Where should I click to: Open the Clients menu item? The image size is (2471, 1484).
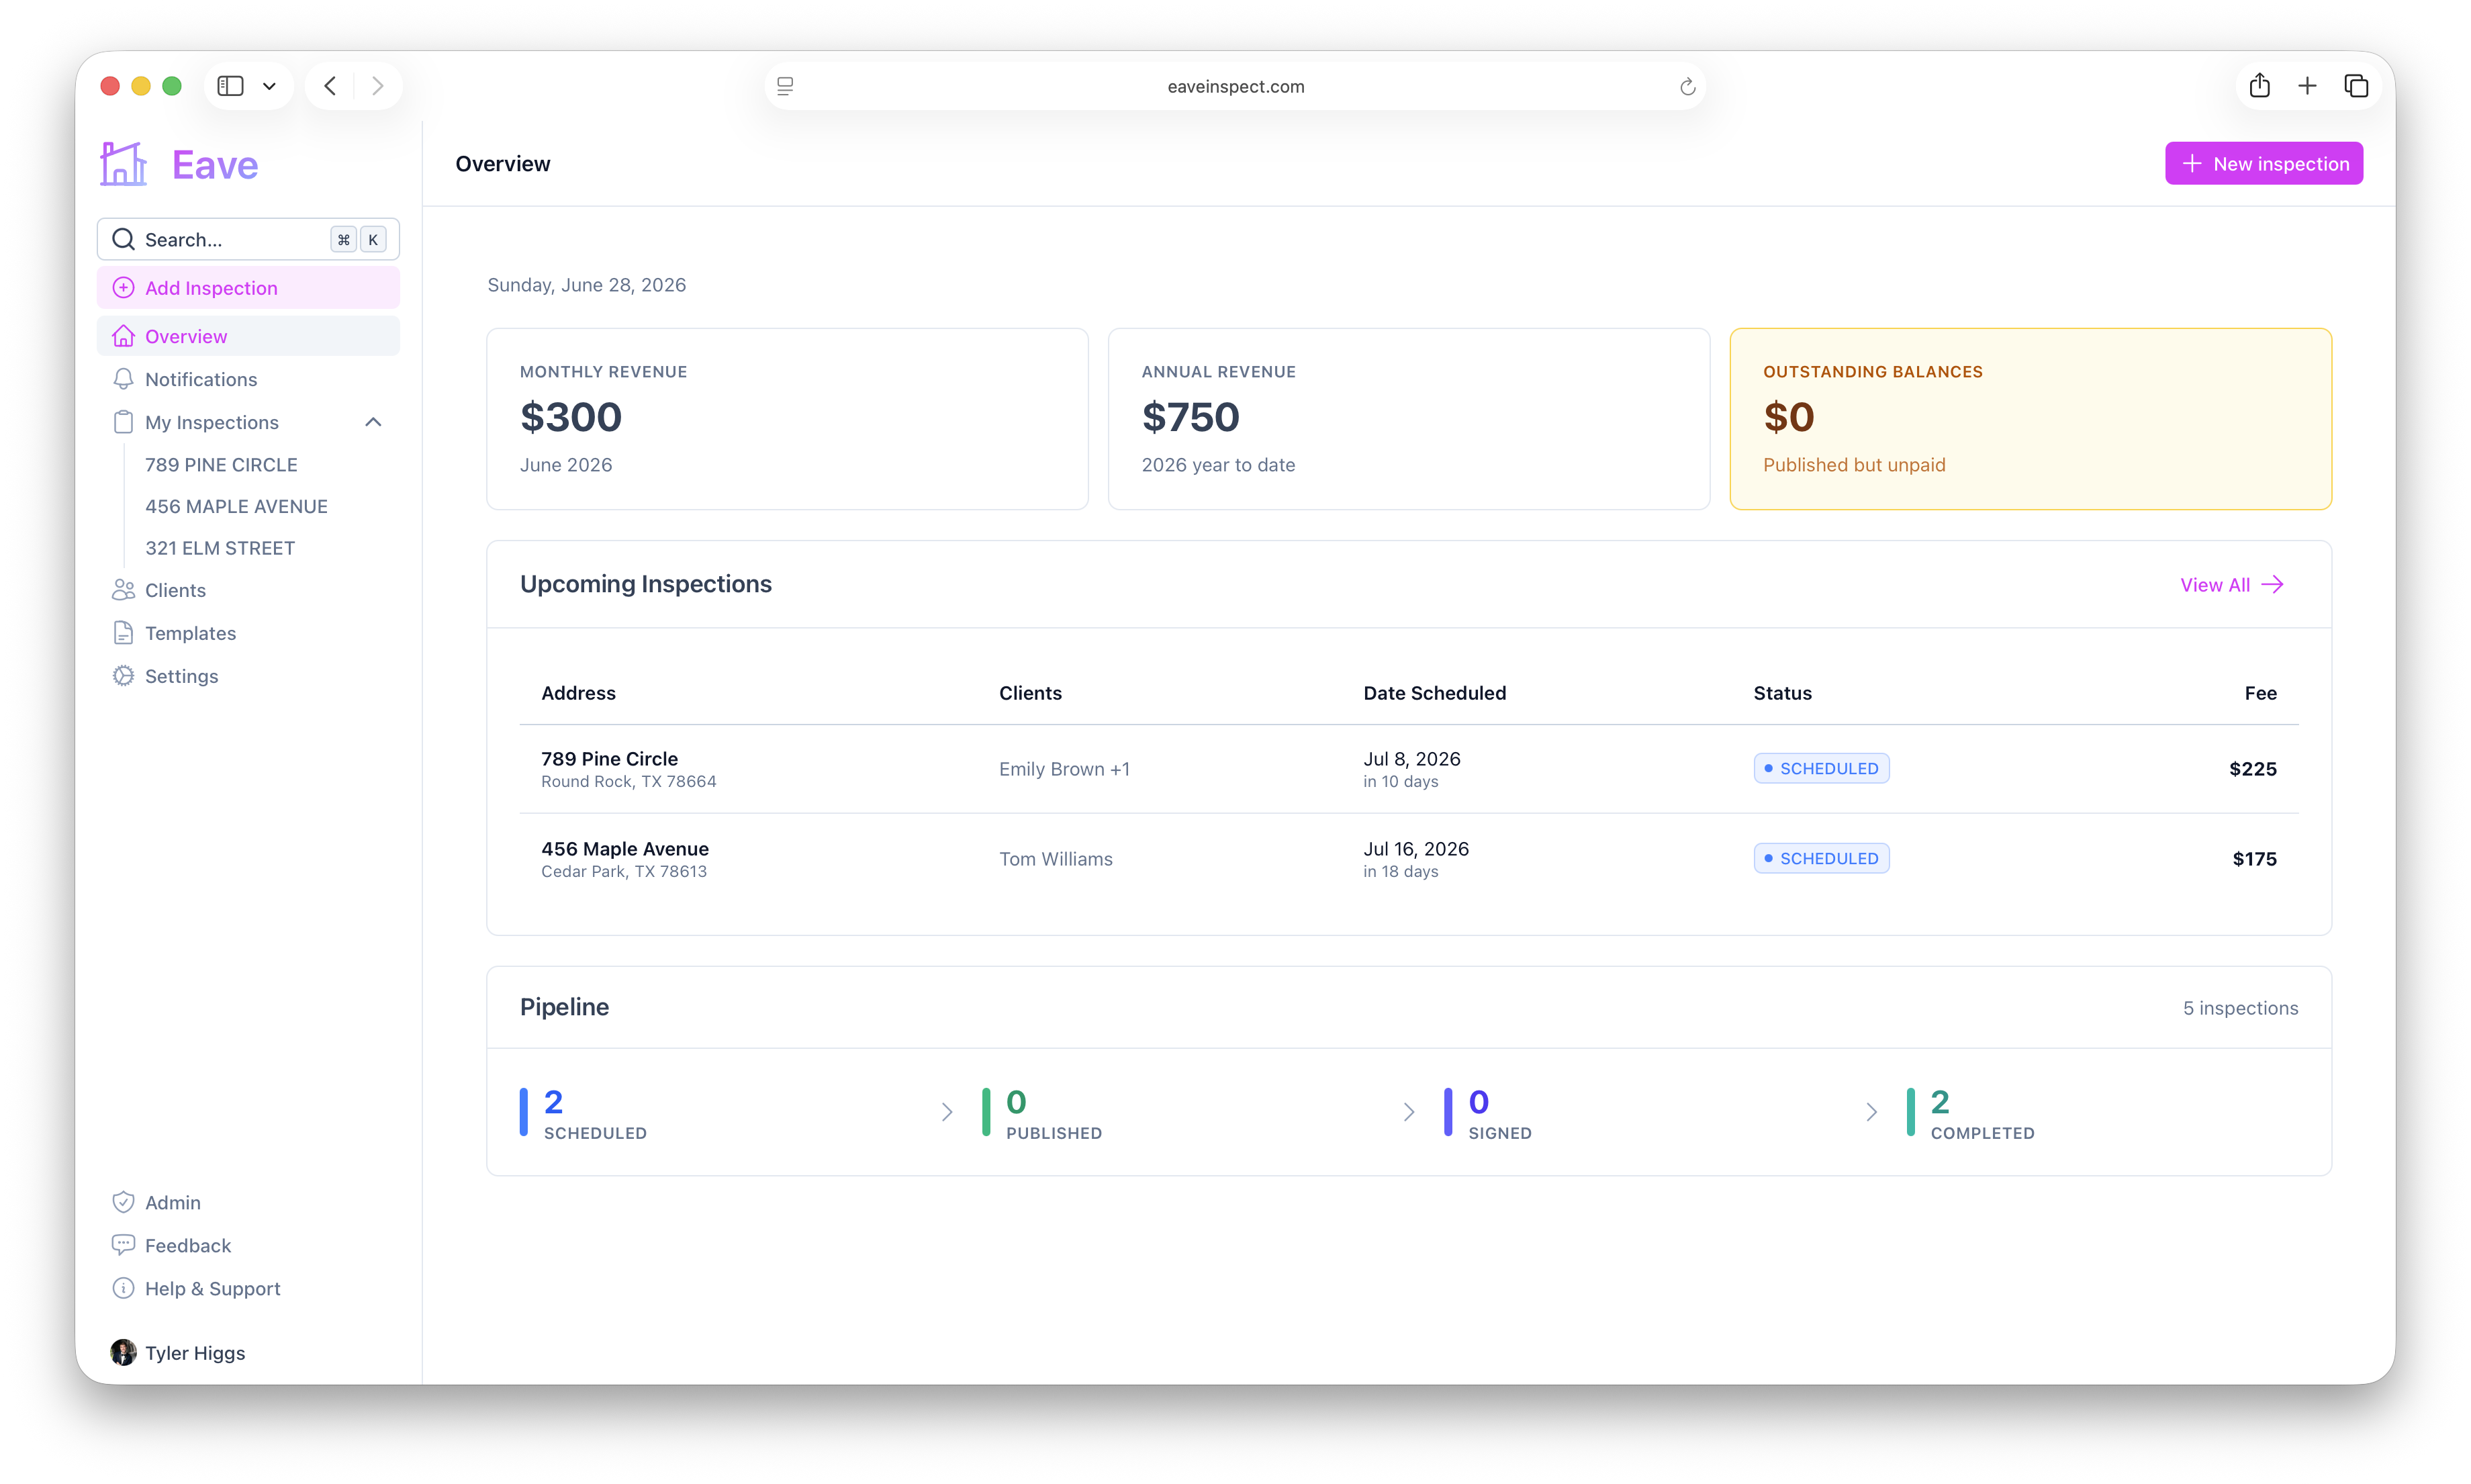[x=248, y=590]
